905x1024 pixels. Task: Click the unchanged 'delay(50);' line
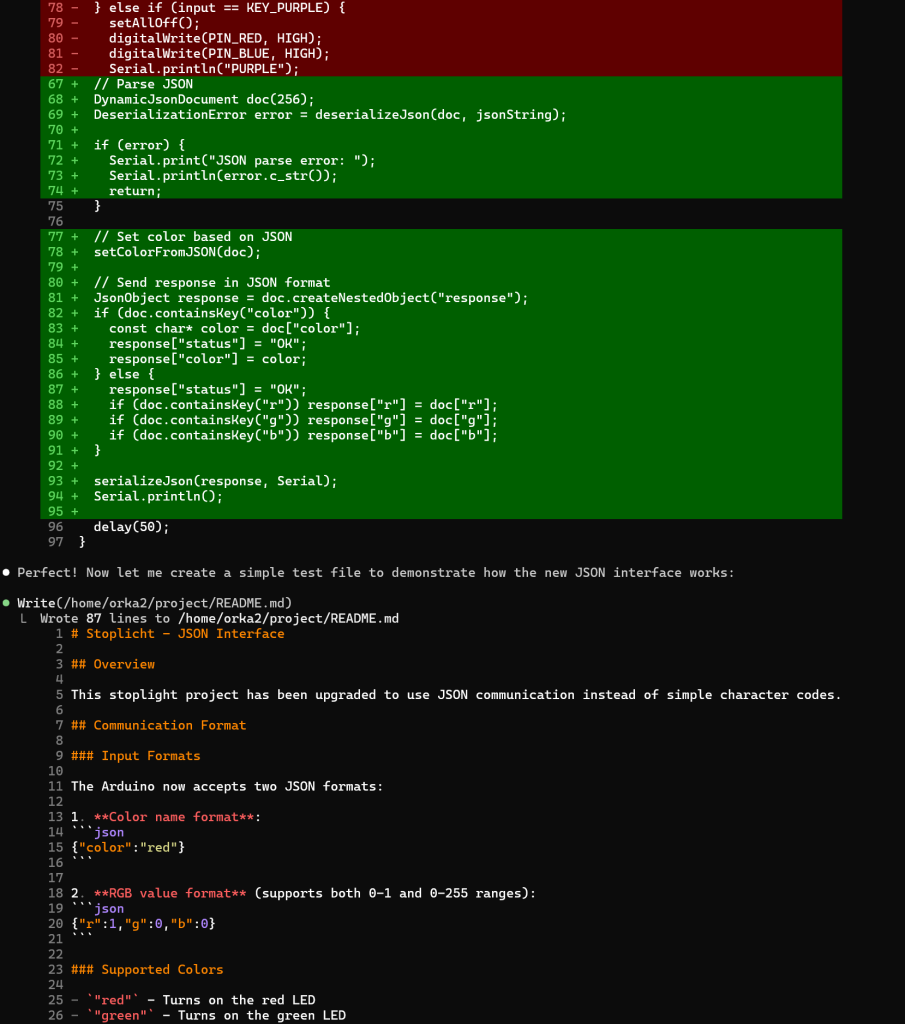[x=131, y=527]
